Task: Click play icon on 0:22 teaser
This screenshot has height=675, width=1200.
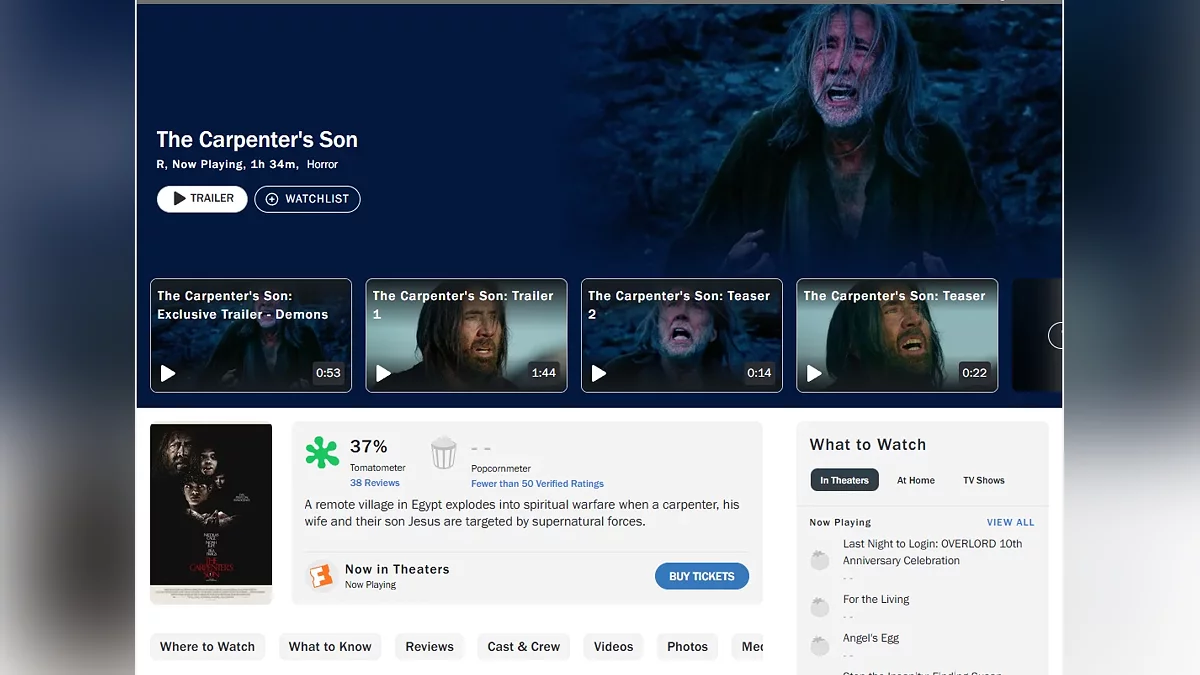Action: (x=814, y=373)
